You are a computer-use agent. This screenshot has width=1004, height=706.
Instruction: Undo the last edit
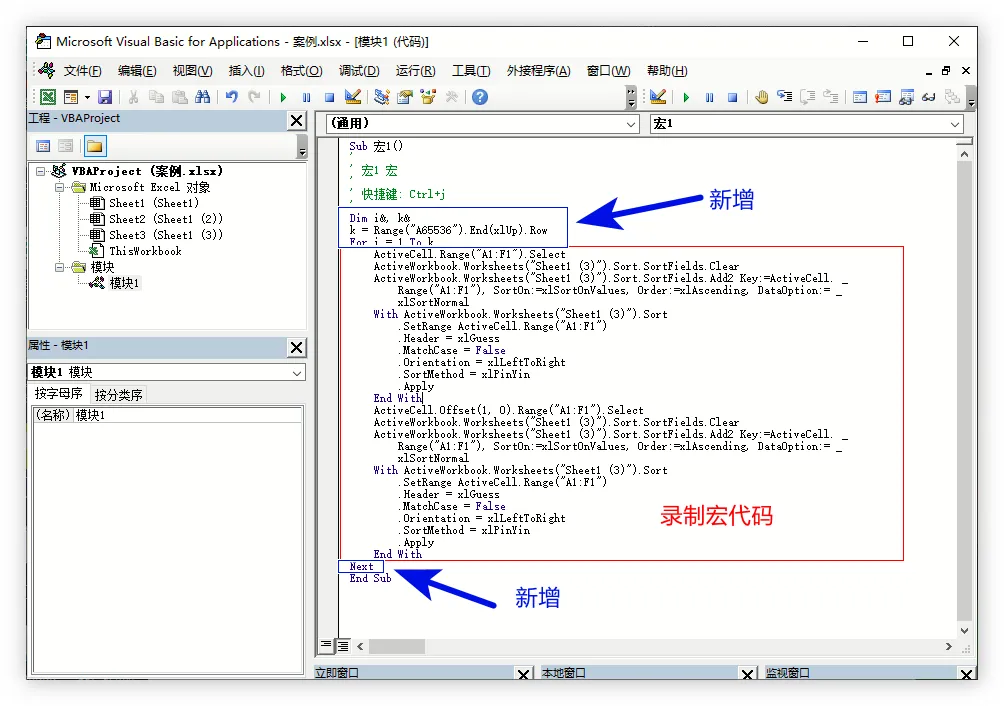(231, 97)
